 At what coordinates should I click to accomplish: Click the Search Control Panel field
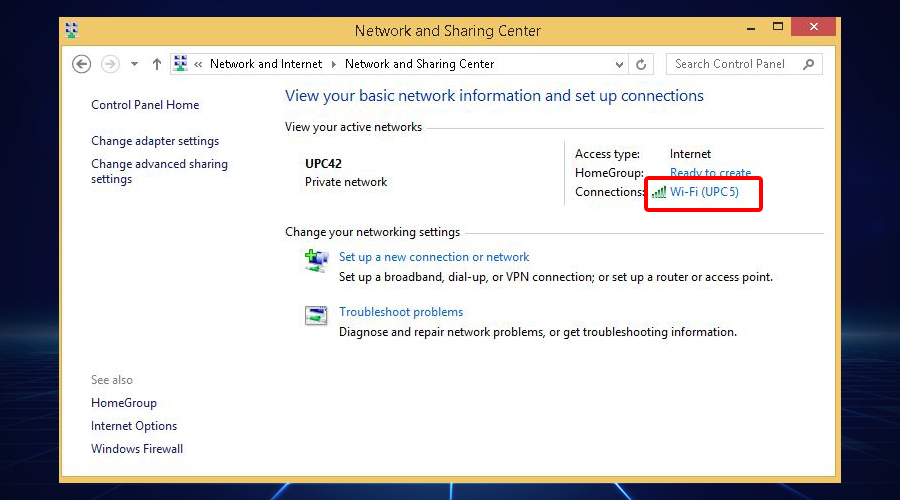click(x=744, y=64)
